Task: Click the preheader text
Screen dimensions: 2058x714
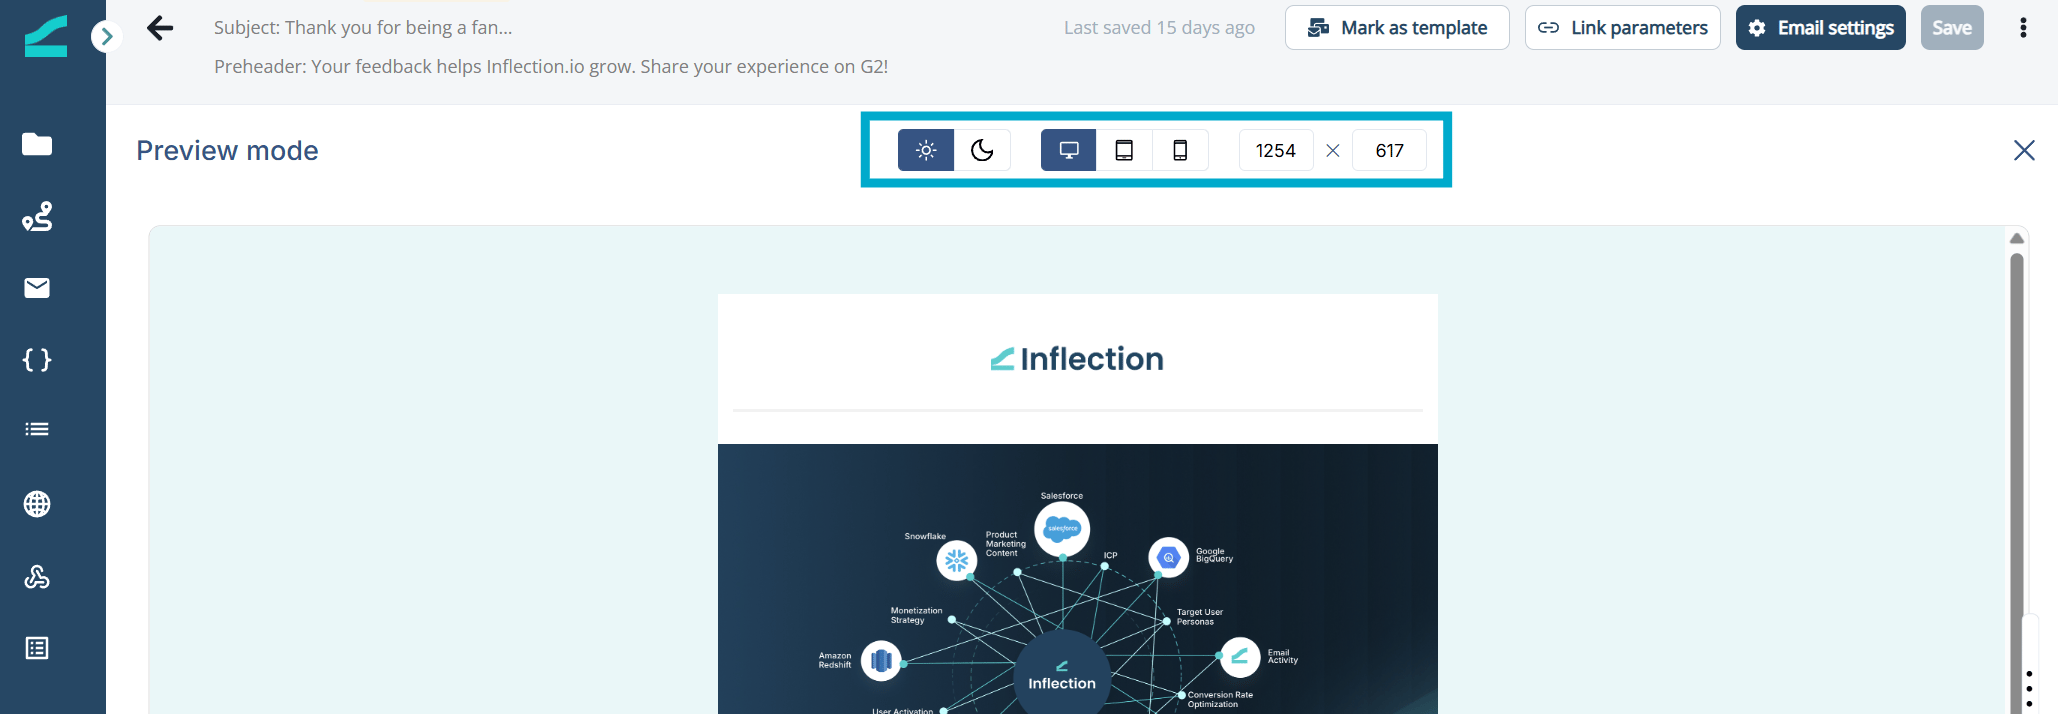Action: click(x=551, y=67)
